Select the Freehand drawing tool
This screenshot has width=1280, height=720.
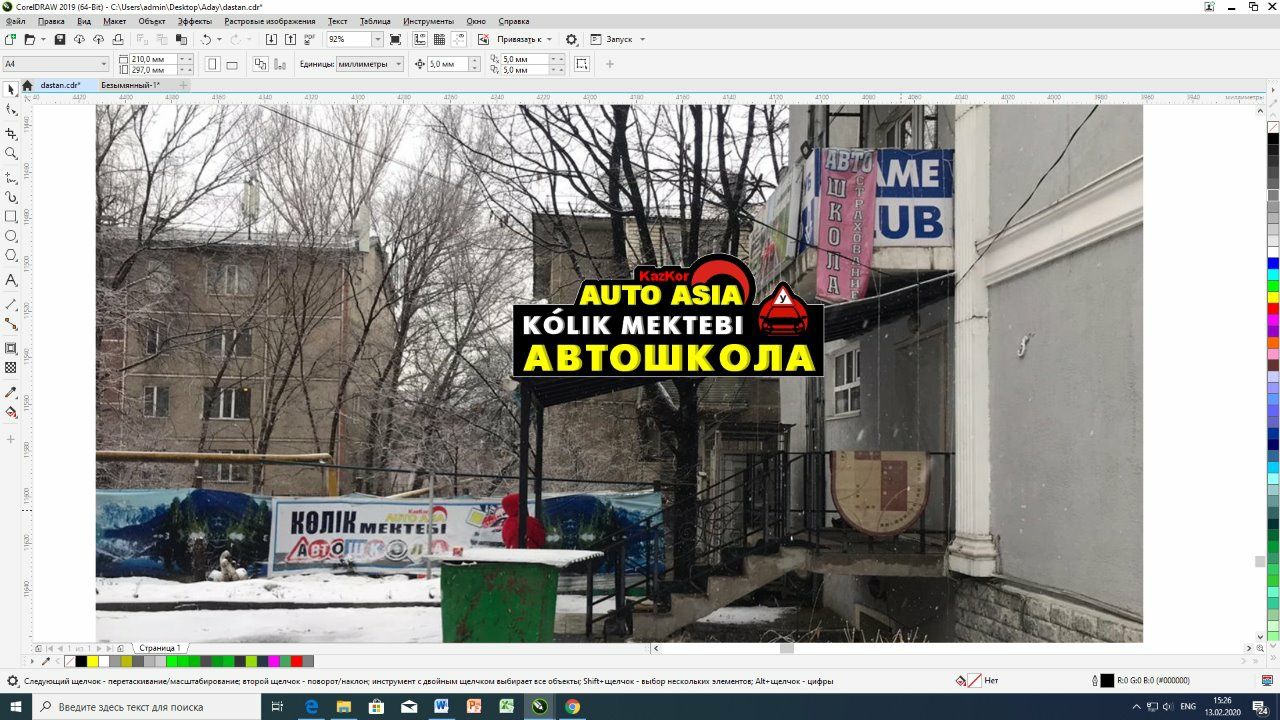[11, 177]
